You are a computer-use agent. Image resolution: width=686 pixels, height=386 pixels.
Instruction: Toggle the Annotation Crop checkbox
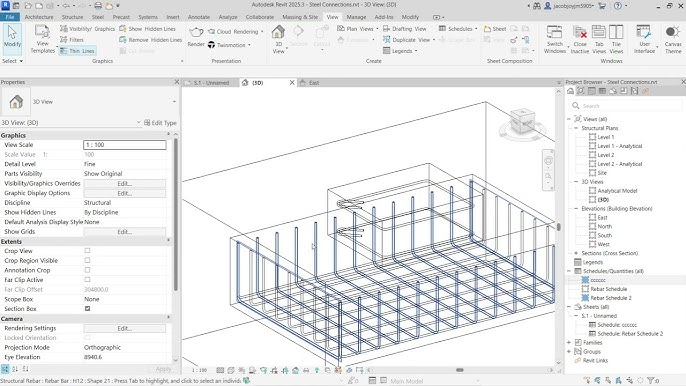coord(88,270)
